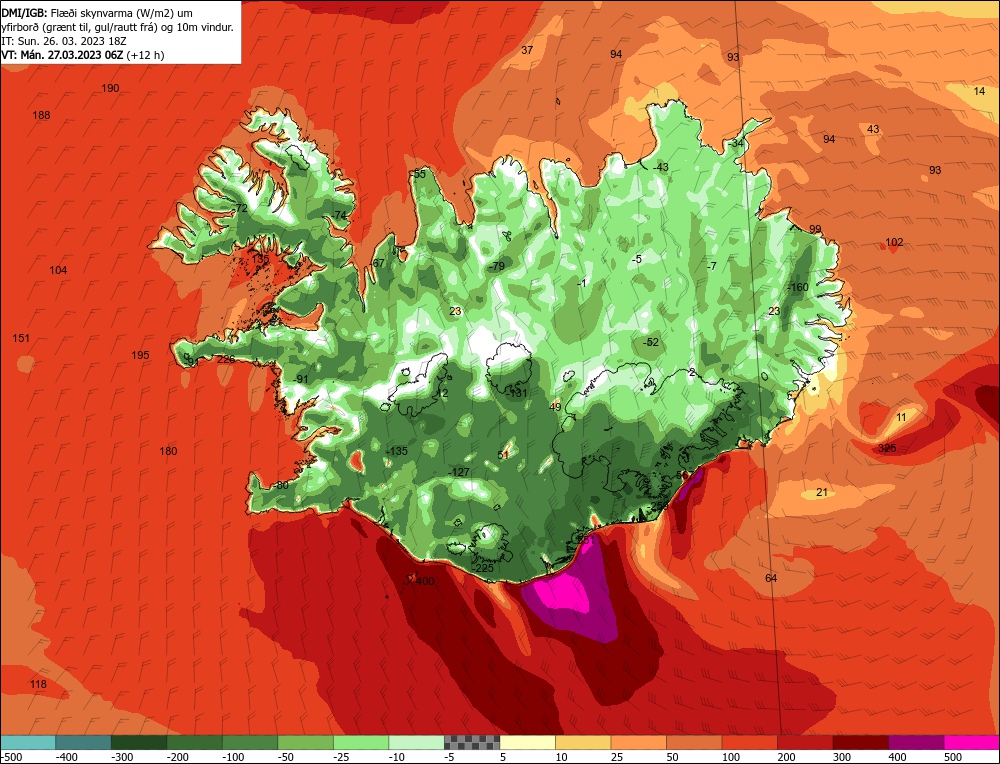Select the map value 49

click(x=555, y=407)
